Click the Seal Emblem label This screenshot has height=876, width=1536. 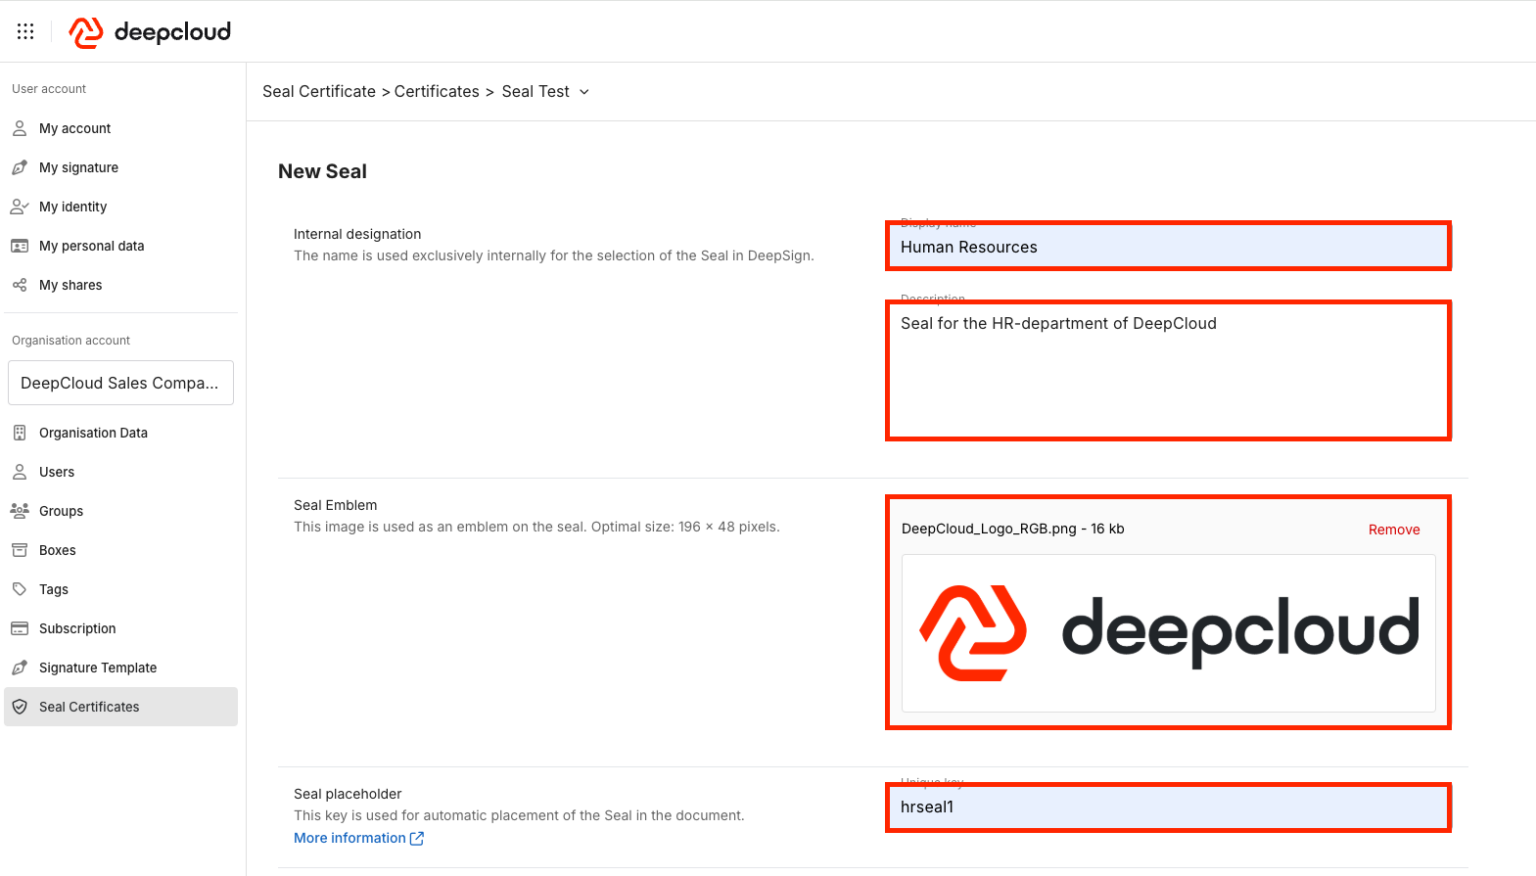coord(336,505)
